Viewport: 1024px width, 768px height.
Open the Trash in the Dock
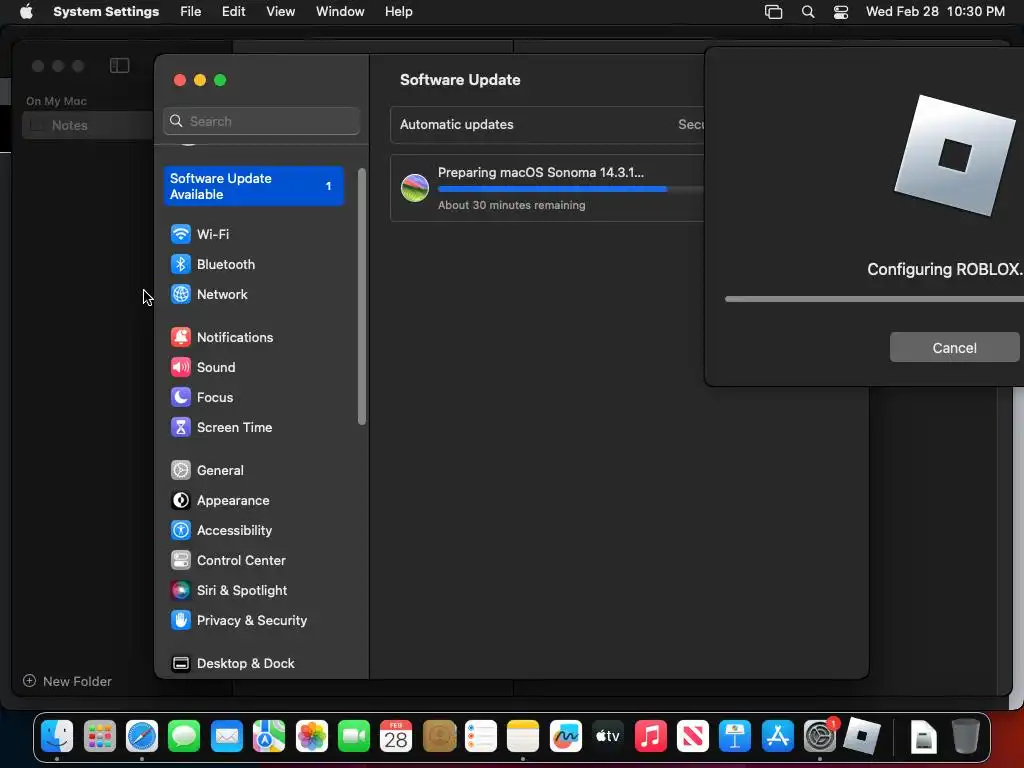[x=965, y=737]
